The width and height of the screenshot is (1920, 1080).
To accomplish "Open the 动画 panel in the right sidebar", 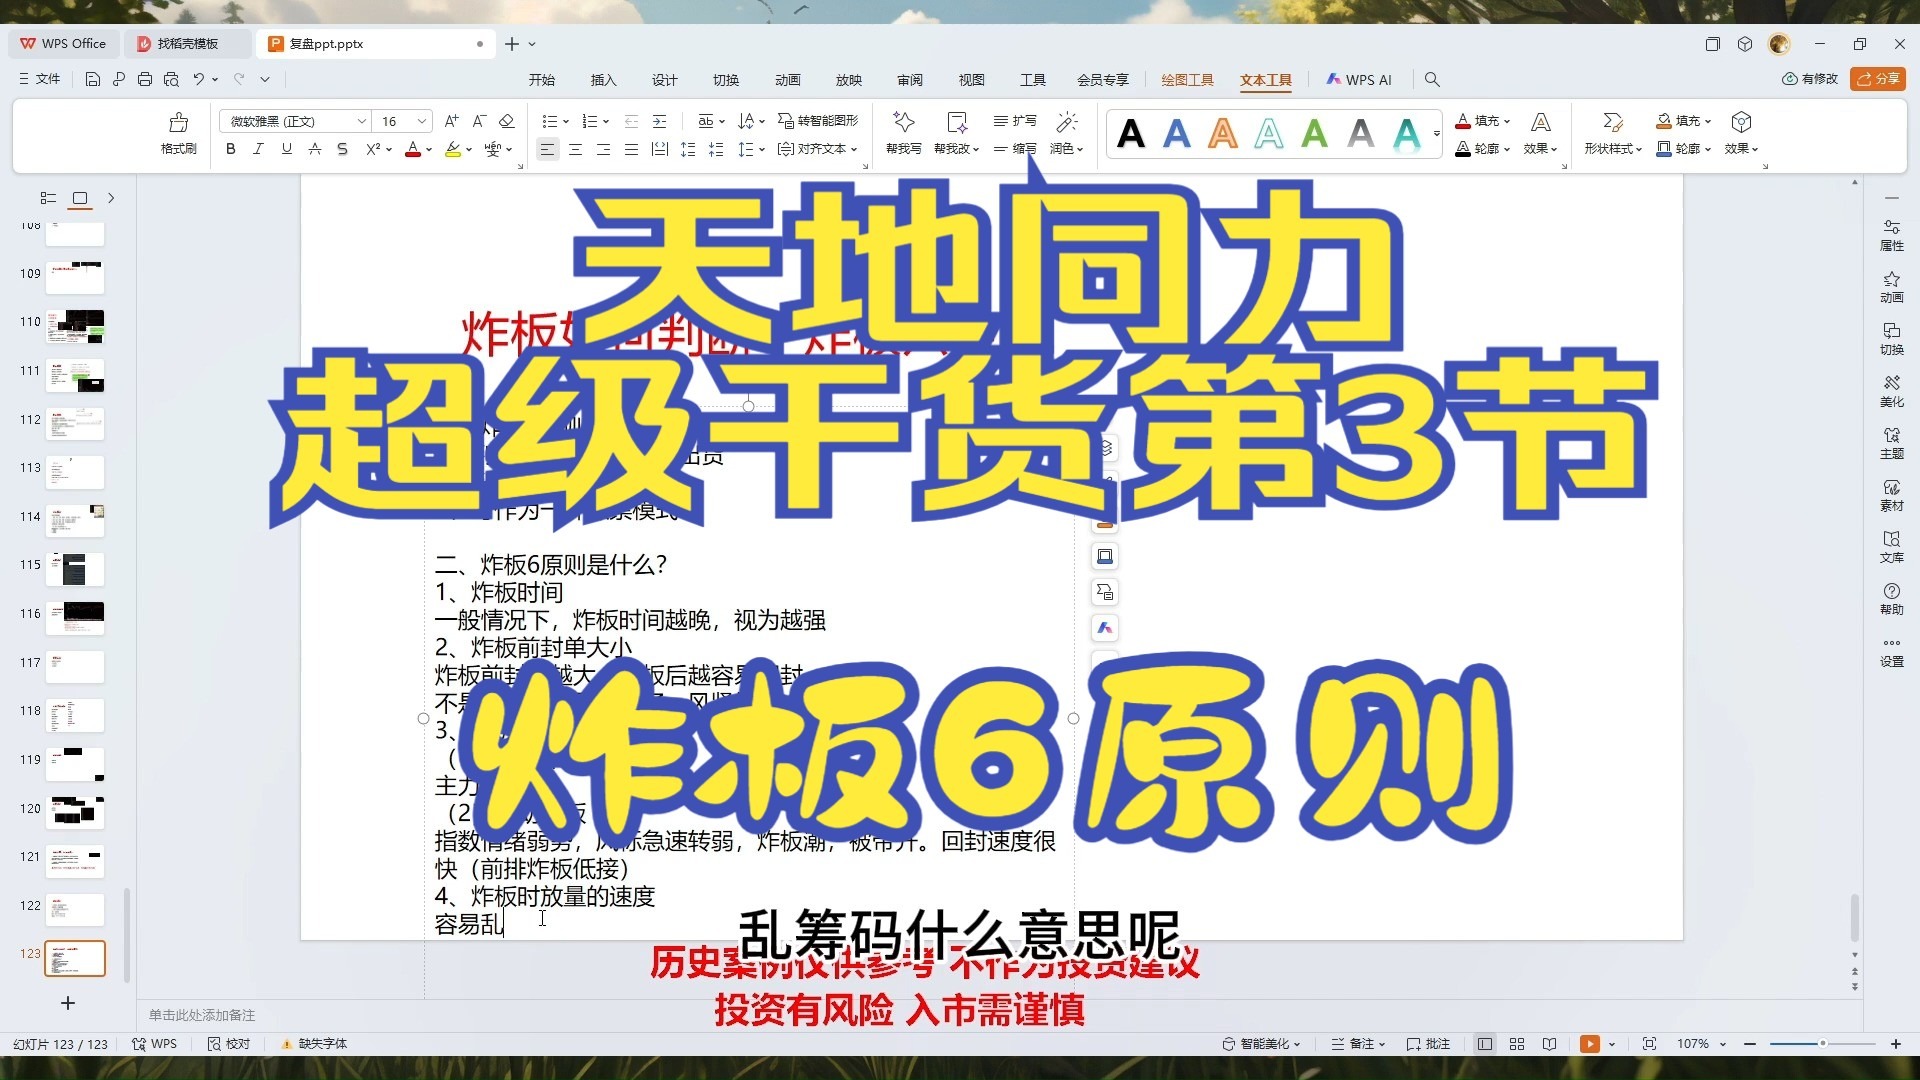I will tap(1891, 288).
